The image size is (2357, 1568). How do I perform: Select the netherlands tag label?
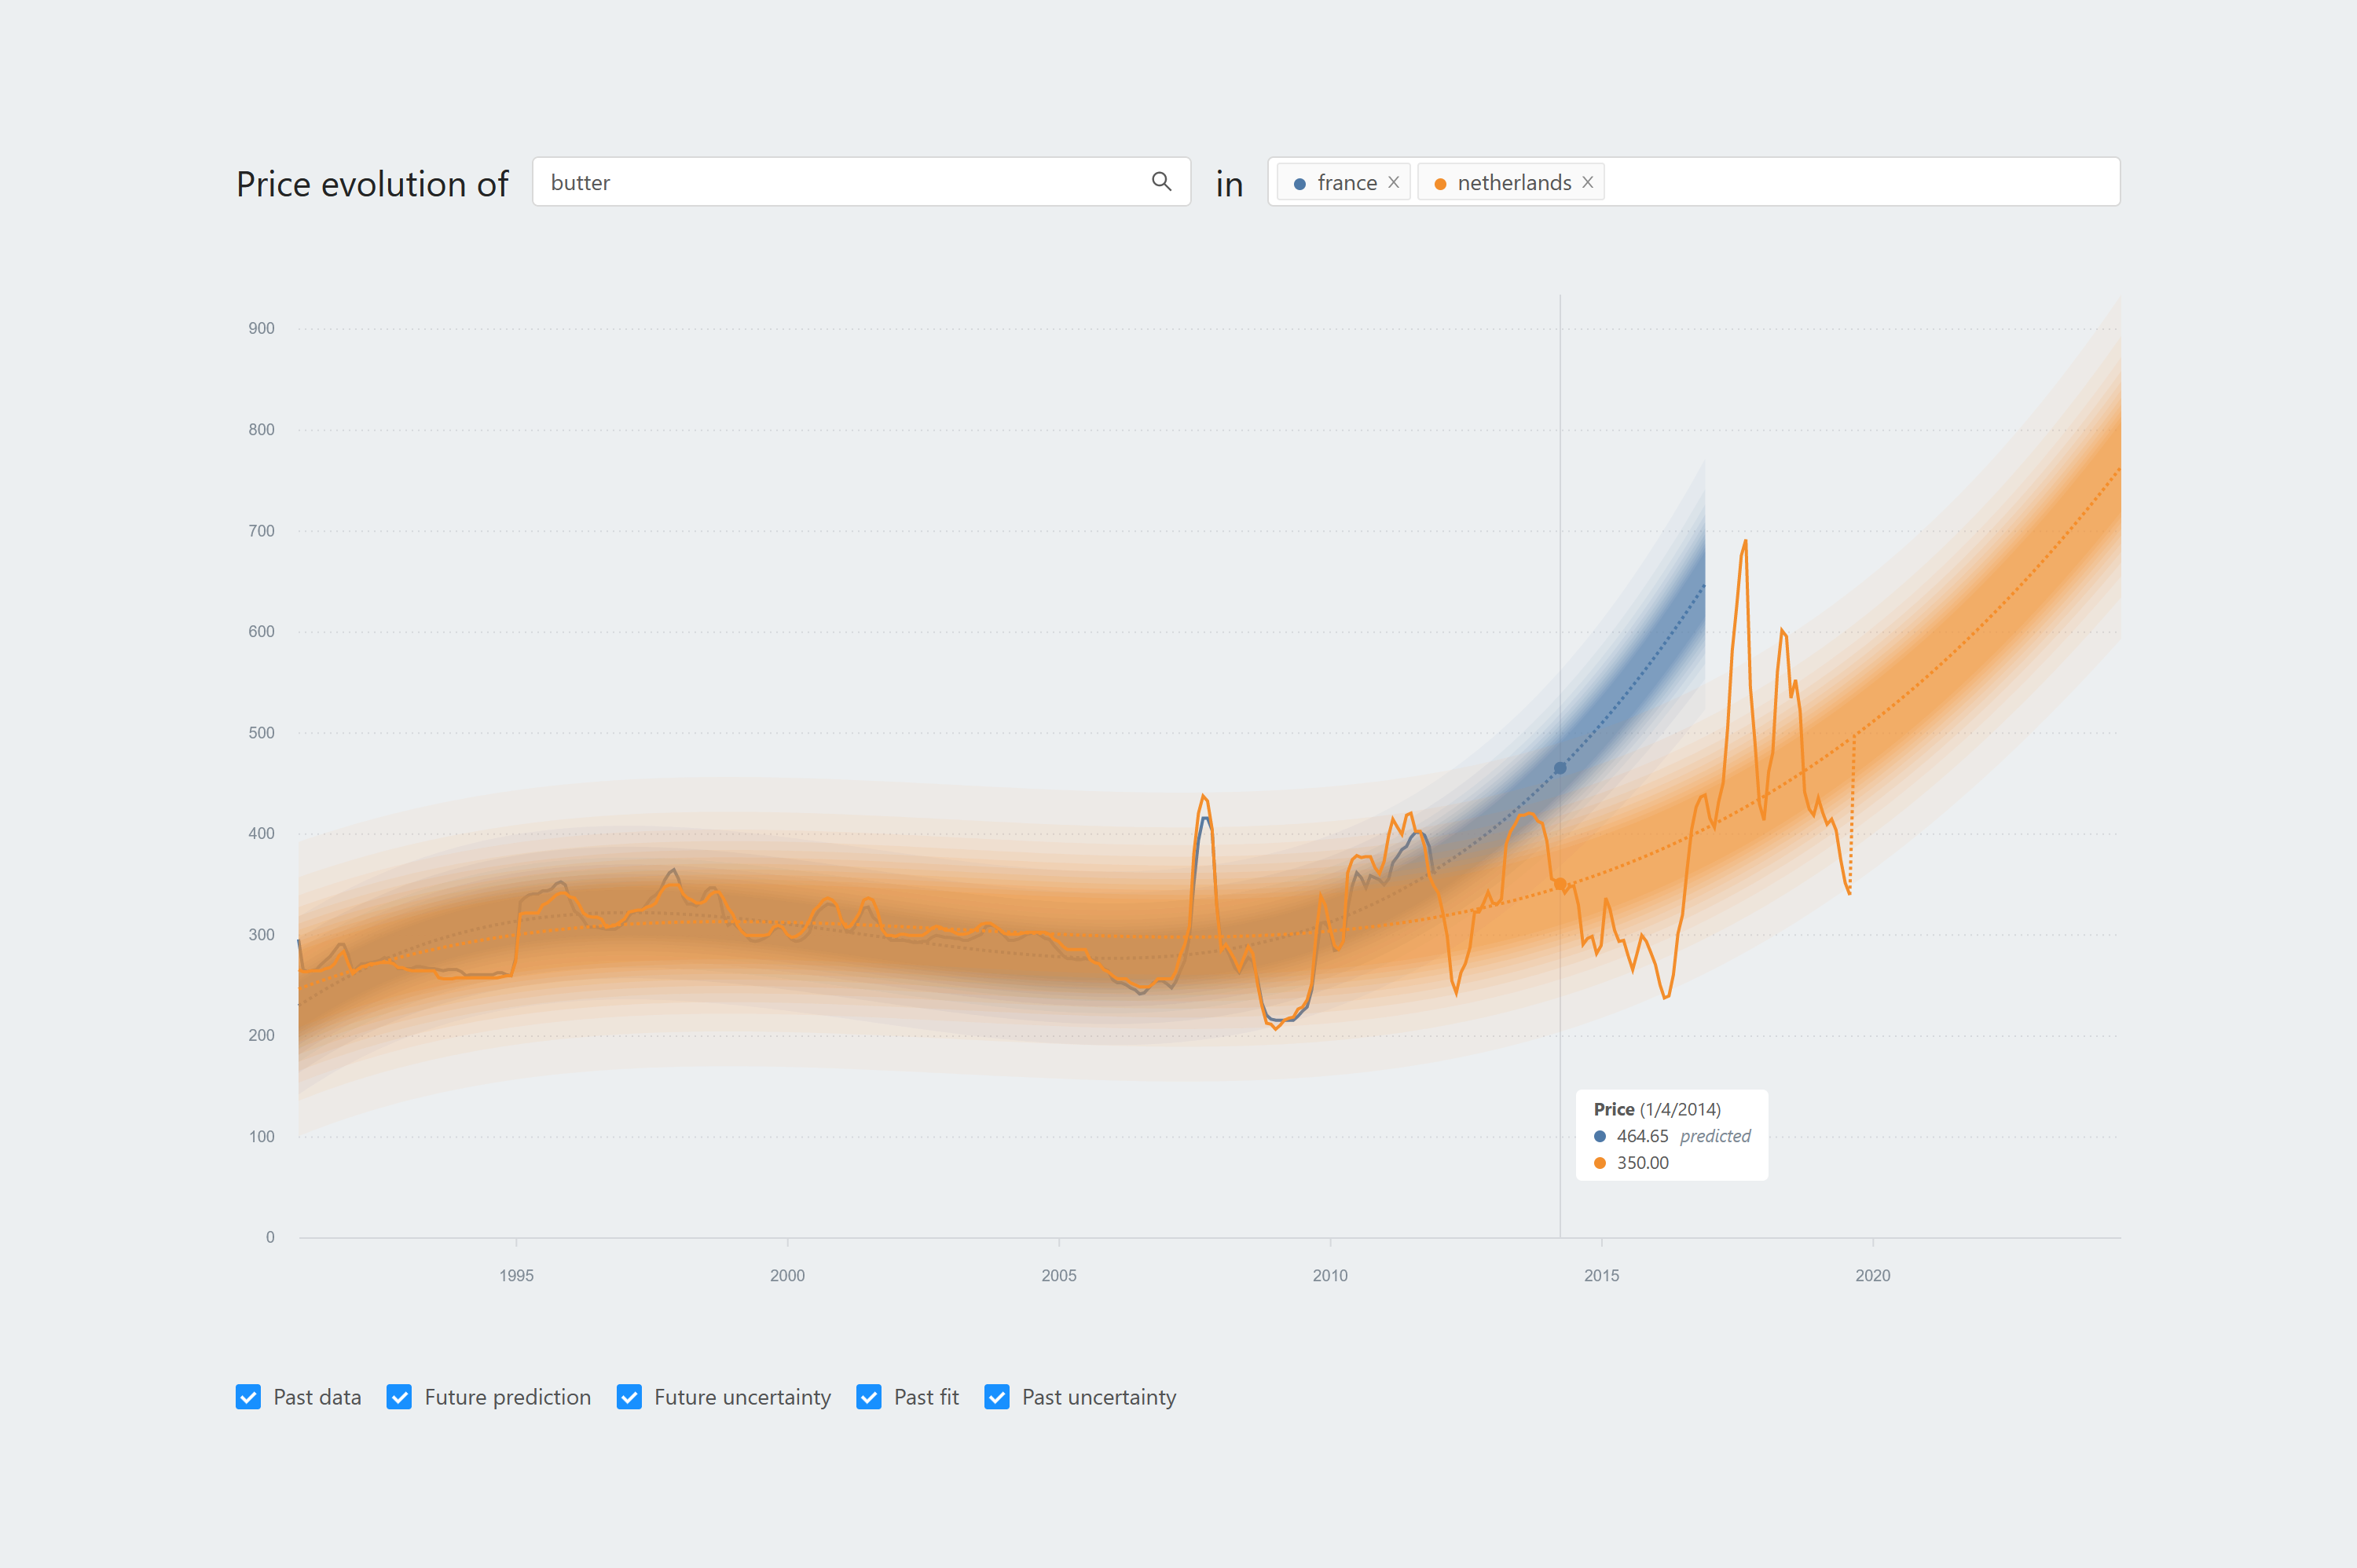[1514, 182]
